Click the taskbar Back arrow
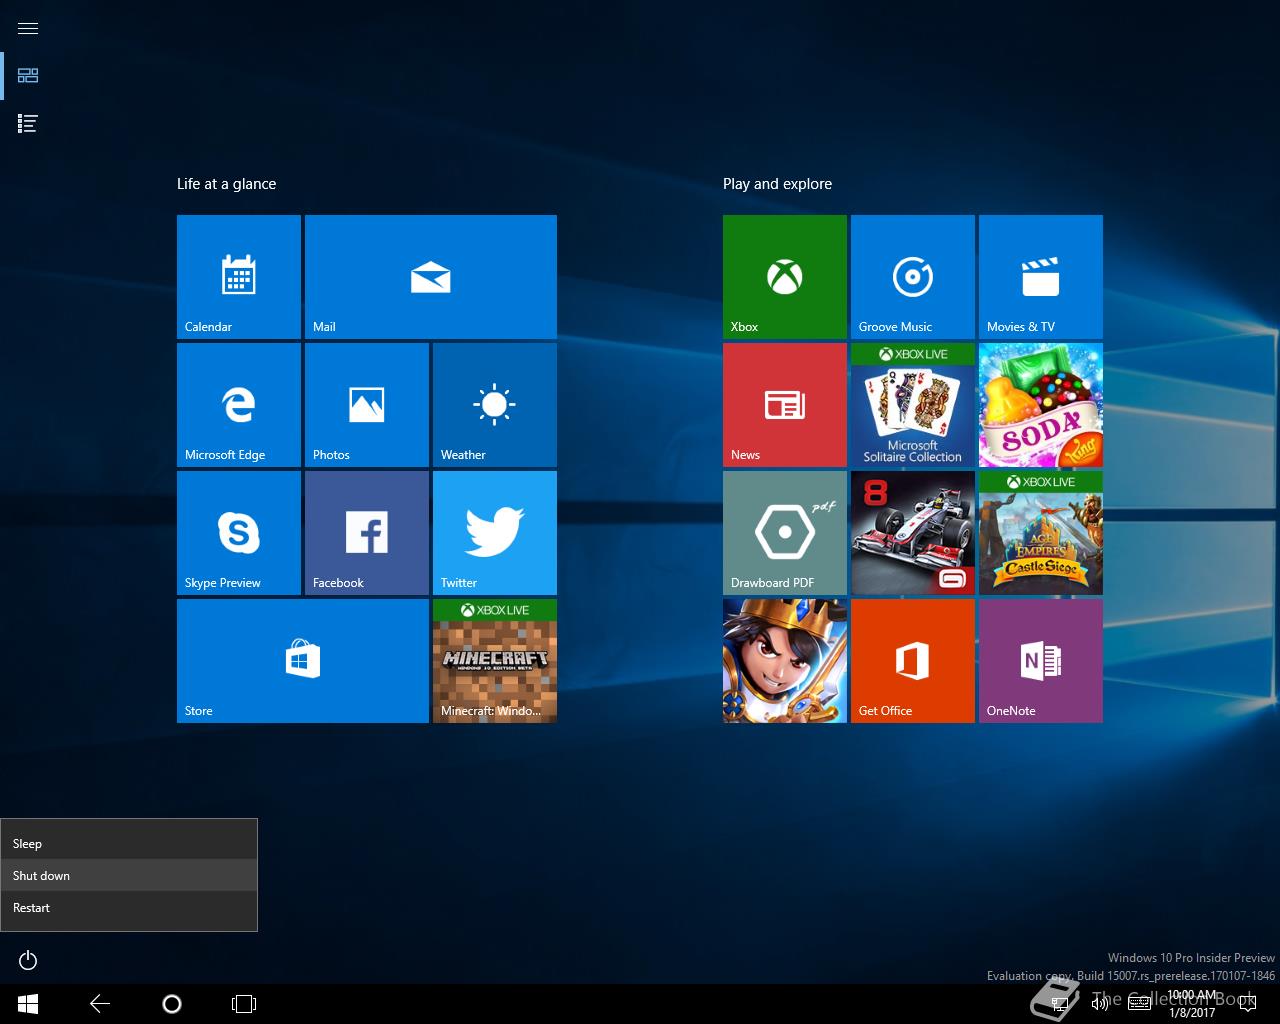The image size is (1280, 1024). click(x=100, y=1004)
